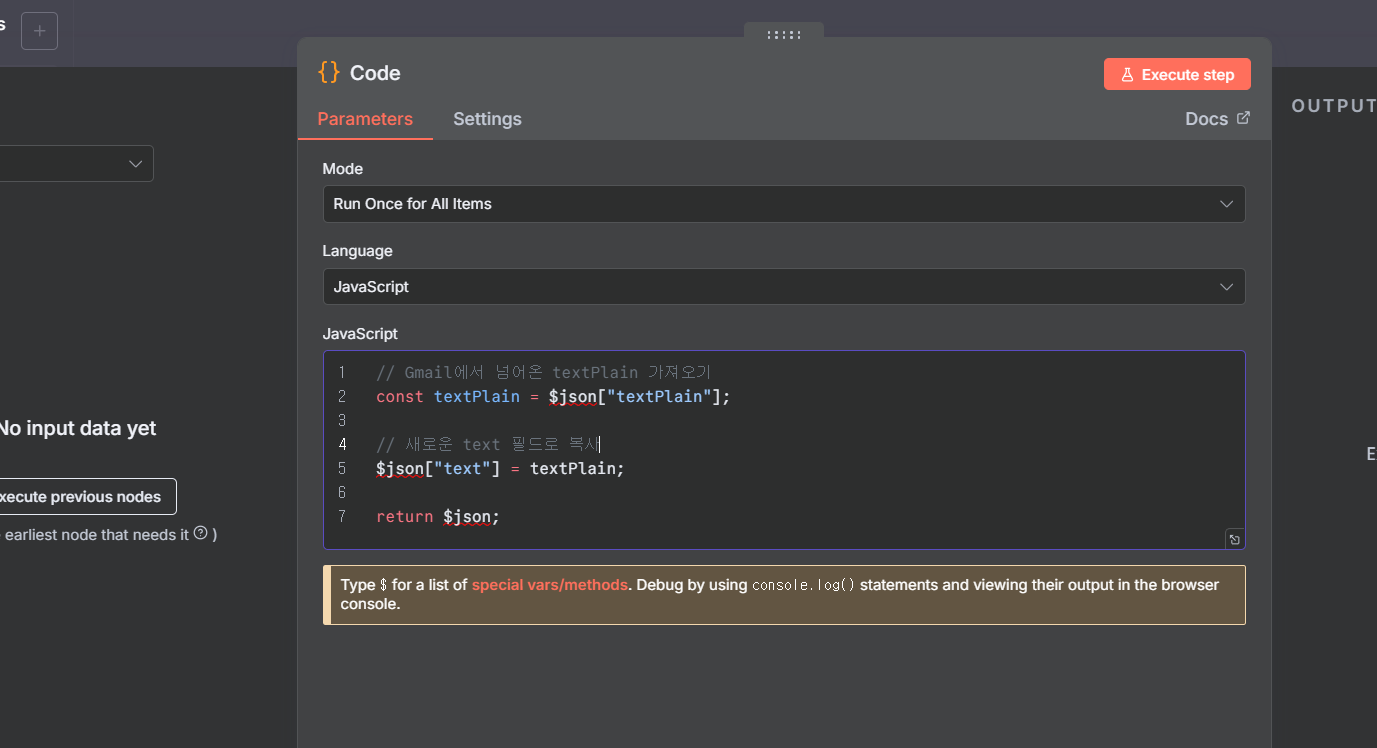Click the Execute previous nodes button

(86, 497)
